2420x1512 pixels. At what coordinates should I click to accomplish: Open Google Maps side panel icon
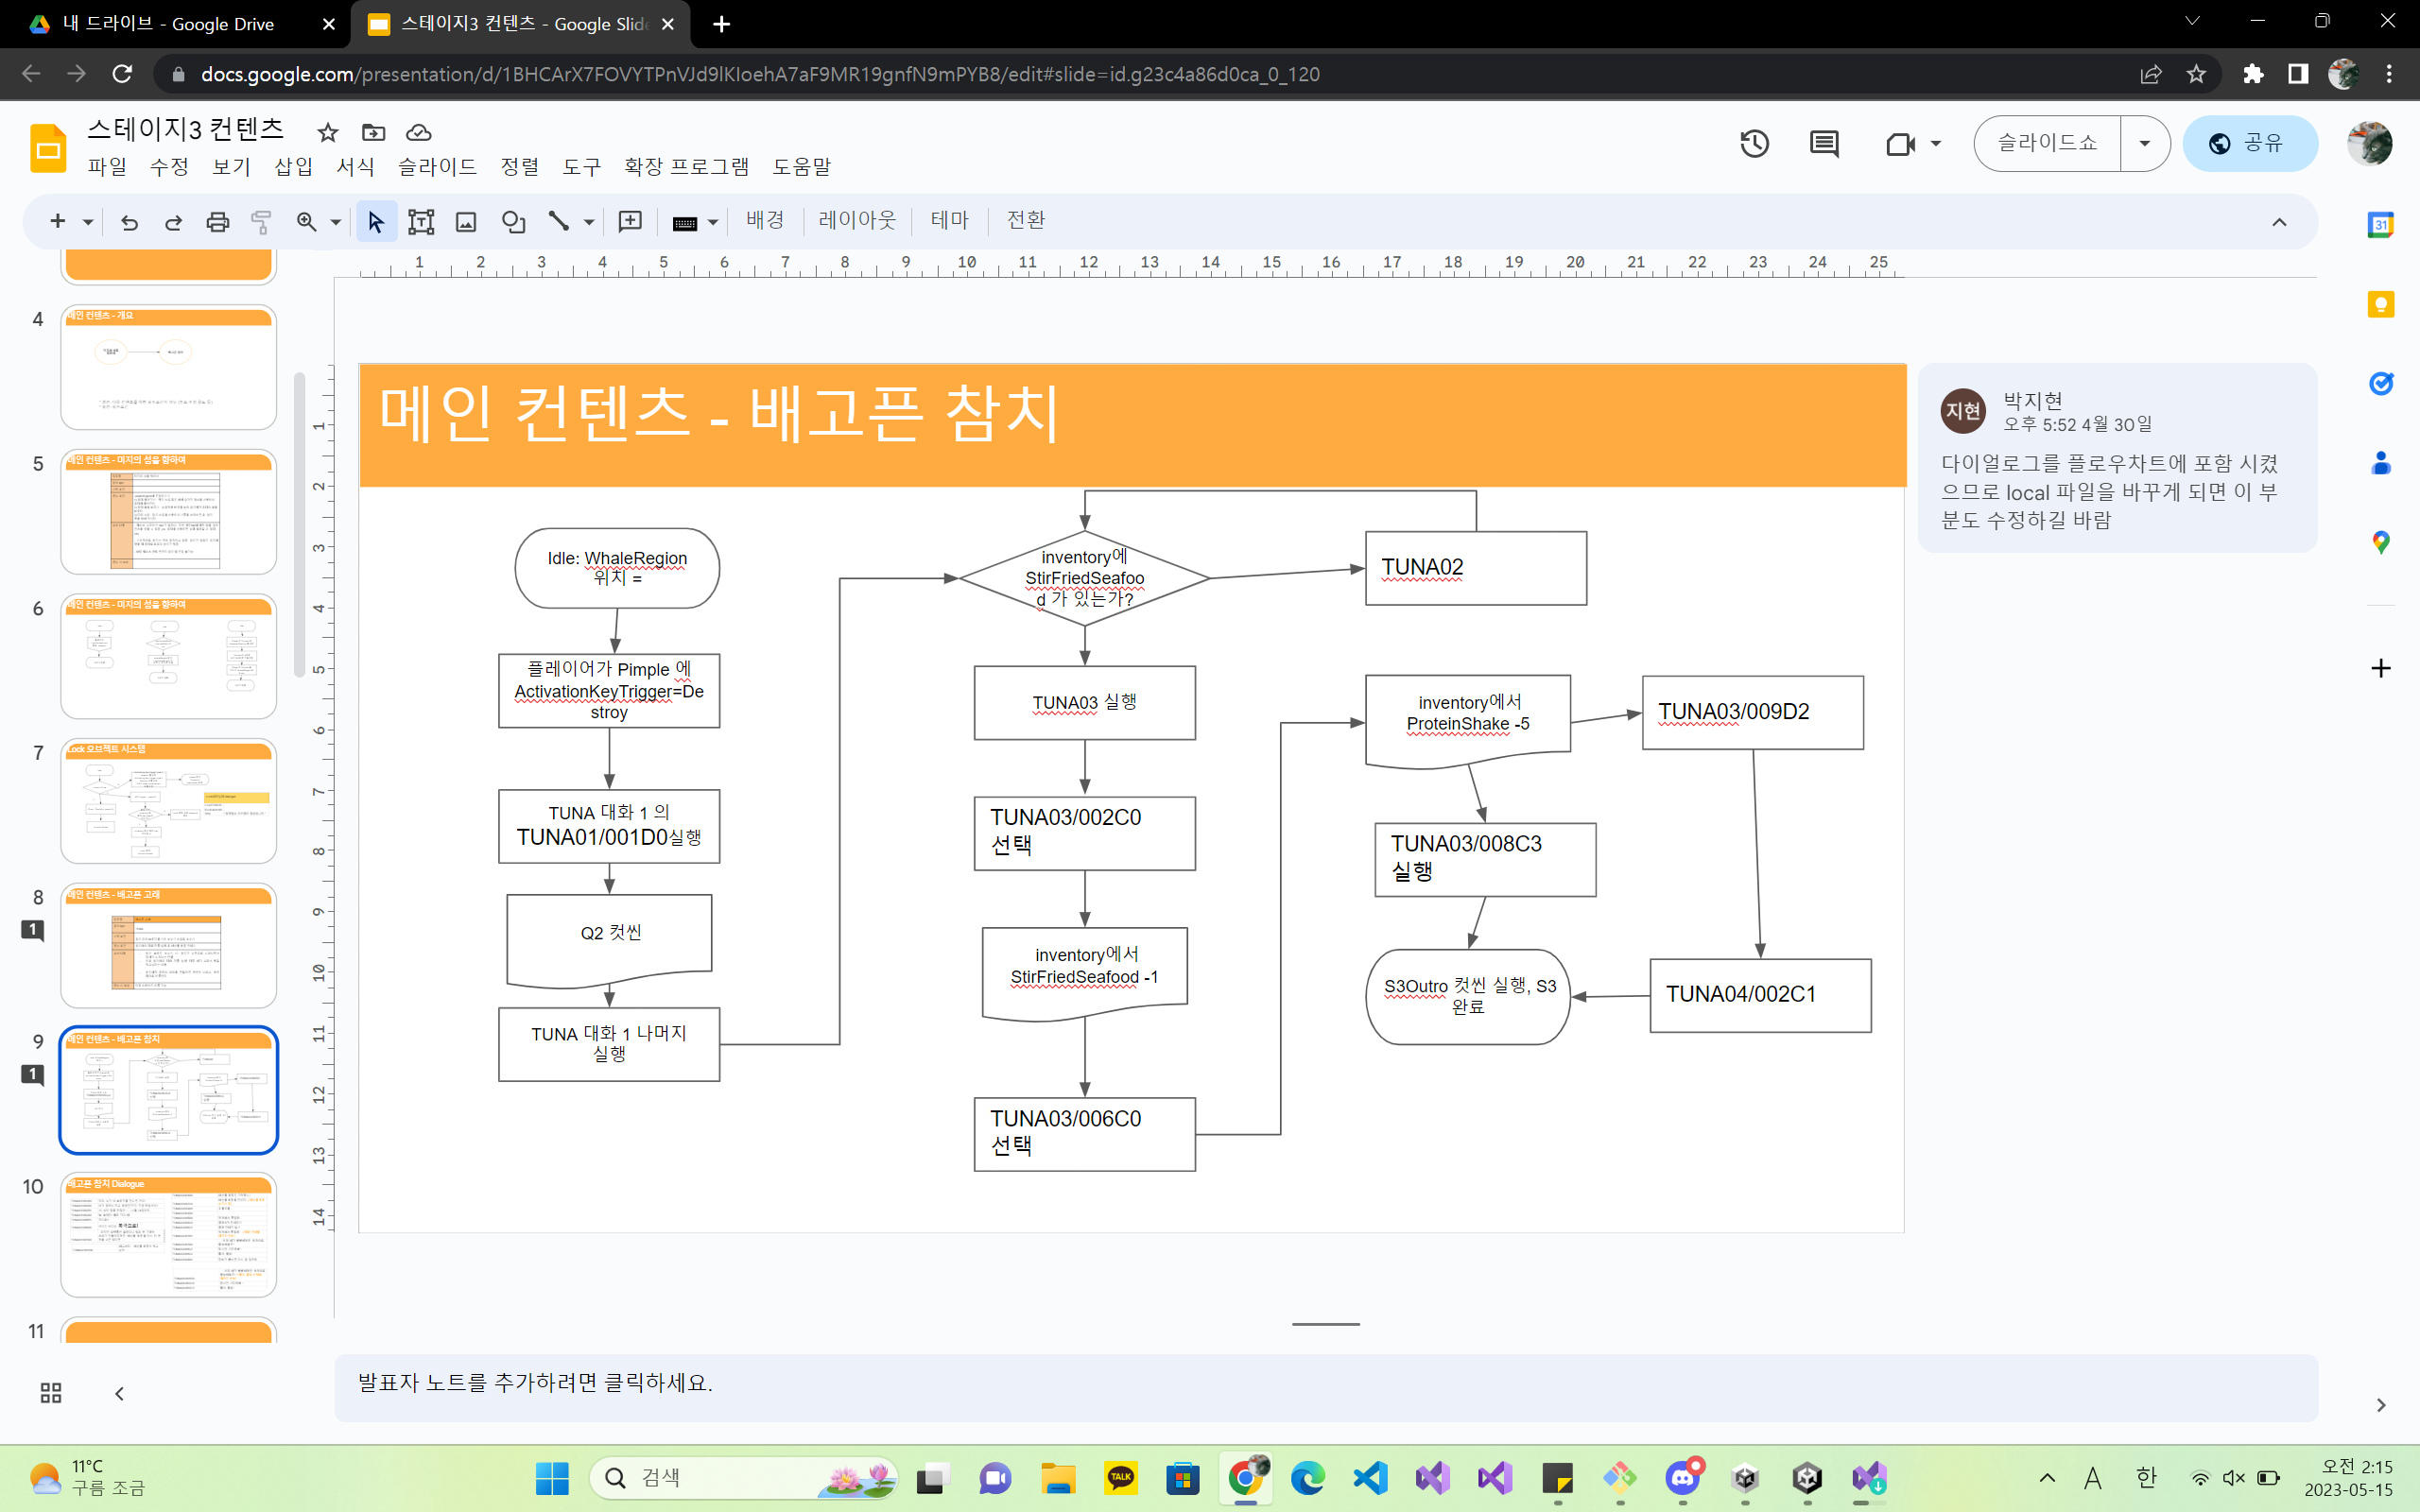click(x=2381, y=542)
